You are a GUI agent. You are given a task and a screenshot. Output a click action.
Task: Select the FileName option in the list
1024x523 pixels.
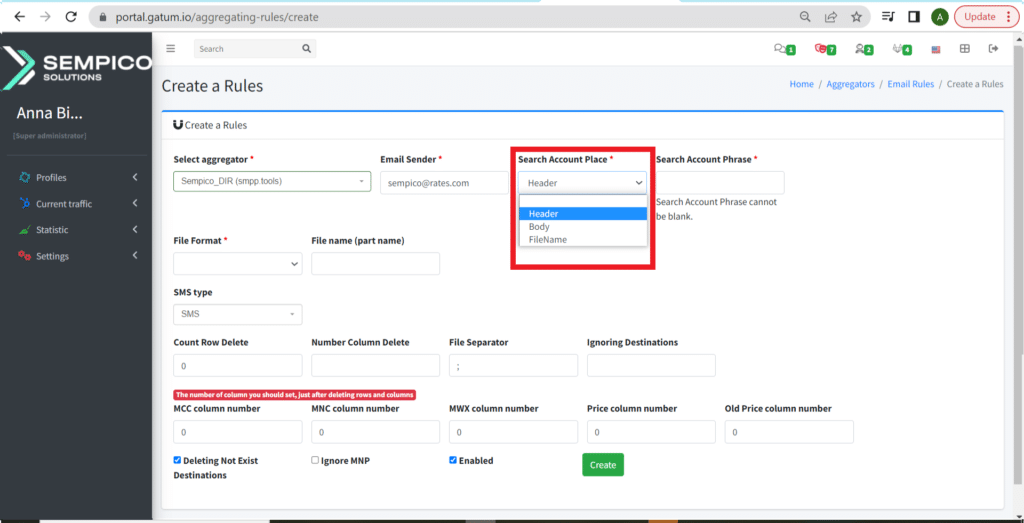coord(583,240)
